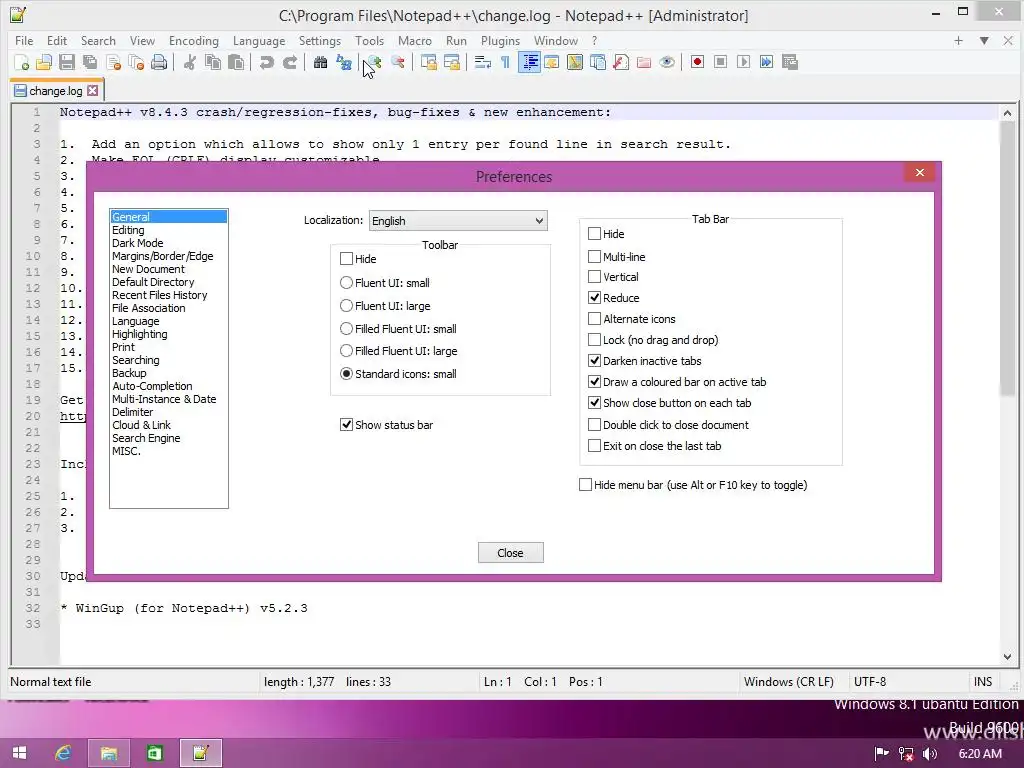Viewport: 1024px width, 768px height.
Task: Select Standard icons: small radio button
Action: 346,374
